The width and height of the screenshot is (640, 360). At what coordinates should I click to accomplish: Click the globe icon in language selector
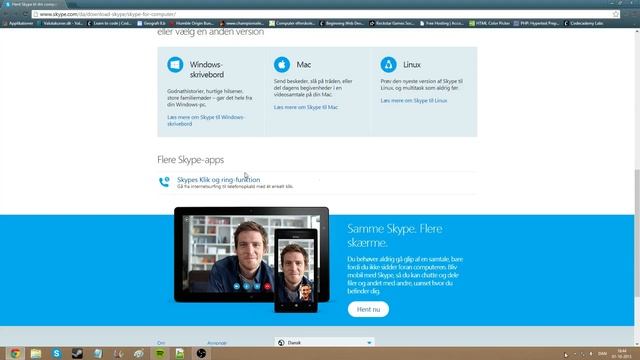(281, 343)
